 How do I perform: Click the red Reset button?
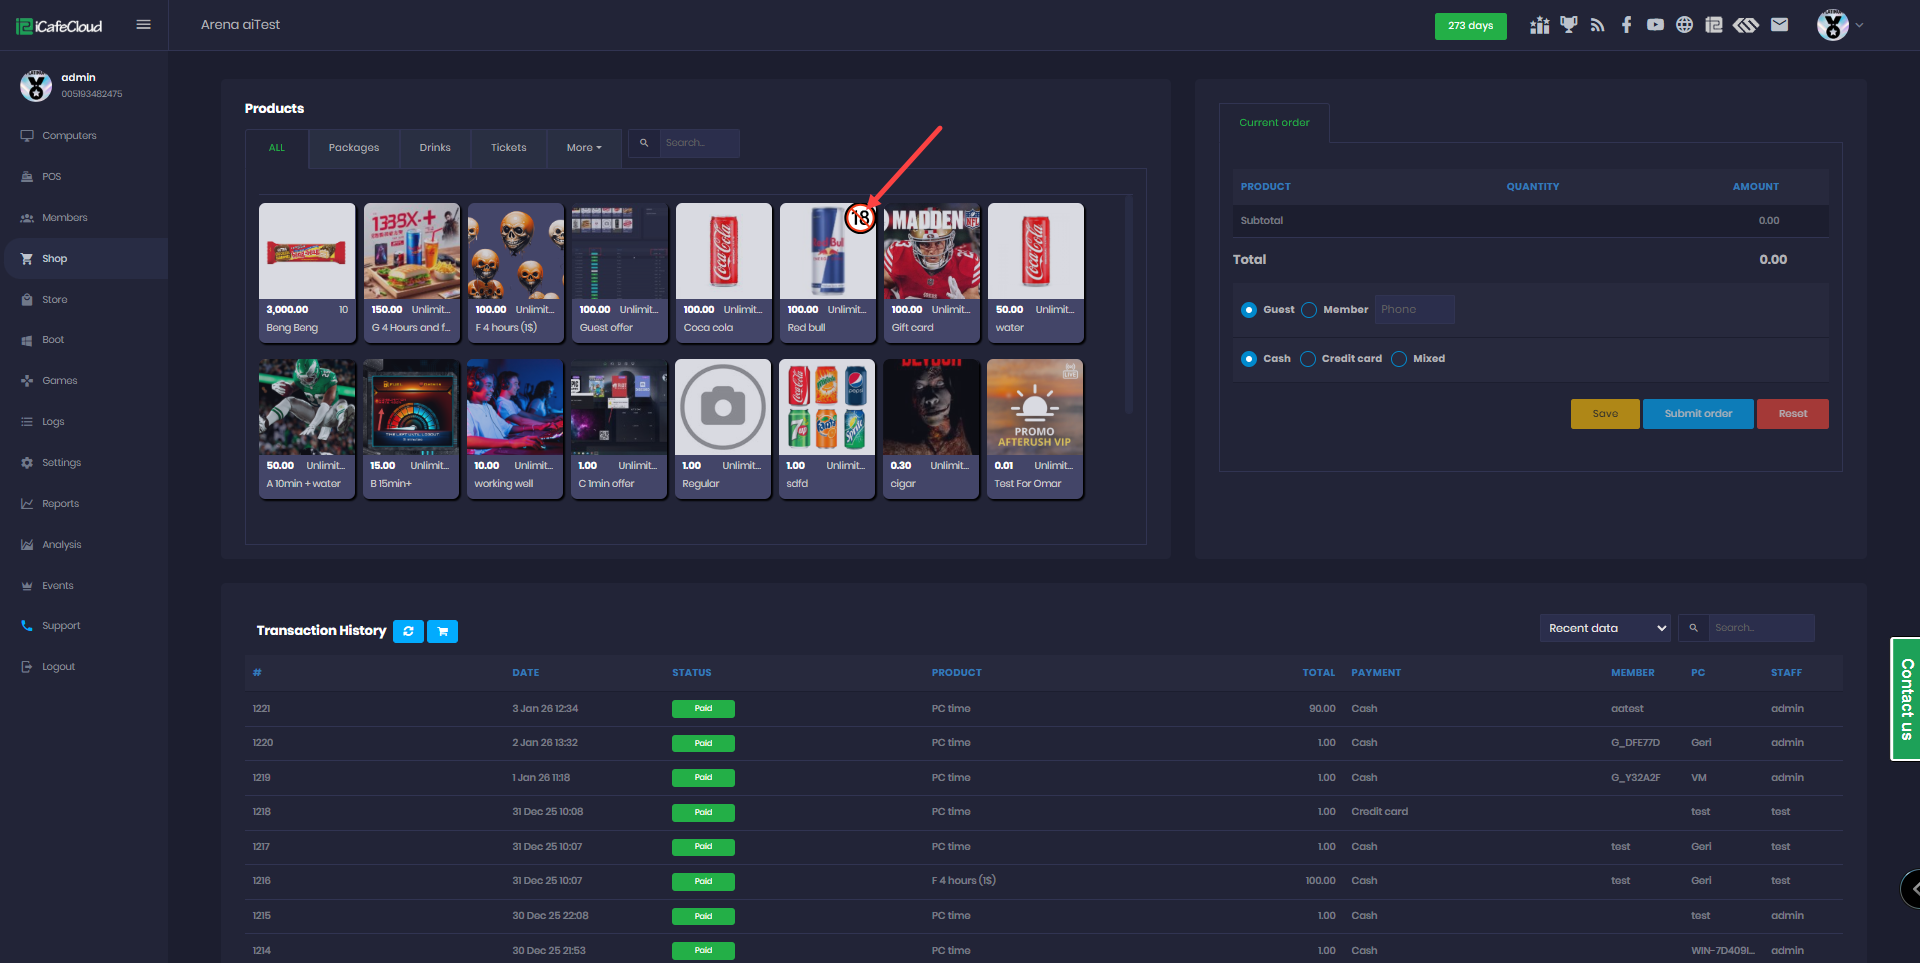click(x=1792, y=414)
